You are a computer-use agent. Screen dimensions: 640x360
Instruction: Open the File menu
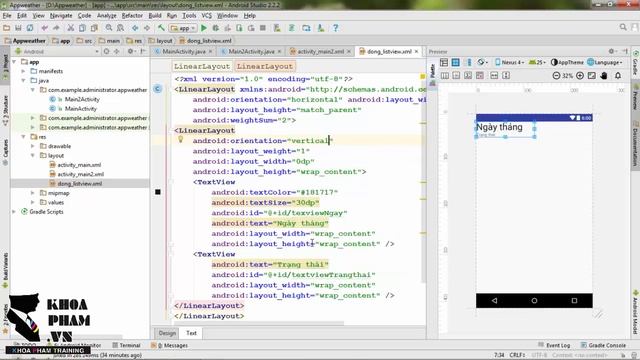click(x=7, y=16)
